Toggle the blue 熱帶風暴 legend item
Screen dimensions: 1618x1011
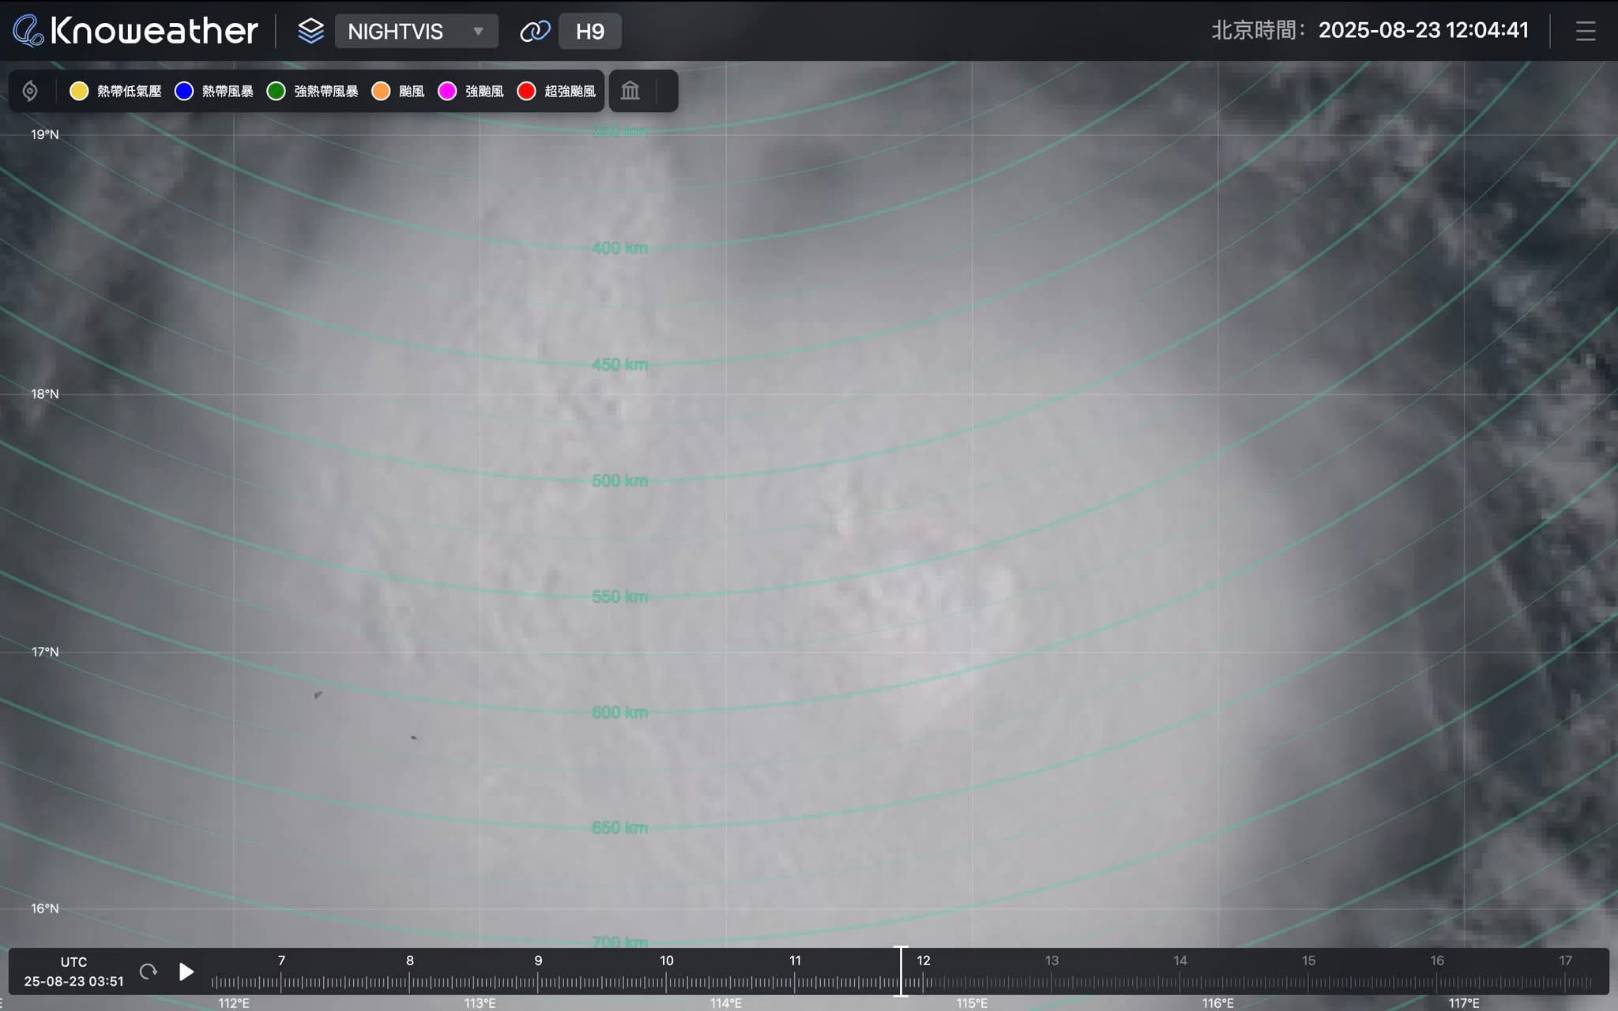tap(213, 91)
